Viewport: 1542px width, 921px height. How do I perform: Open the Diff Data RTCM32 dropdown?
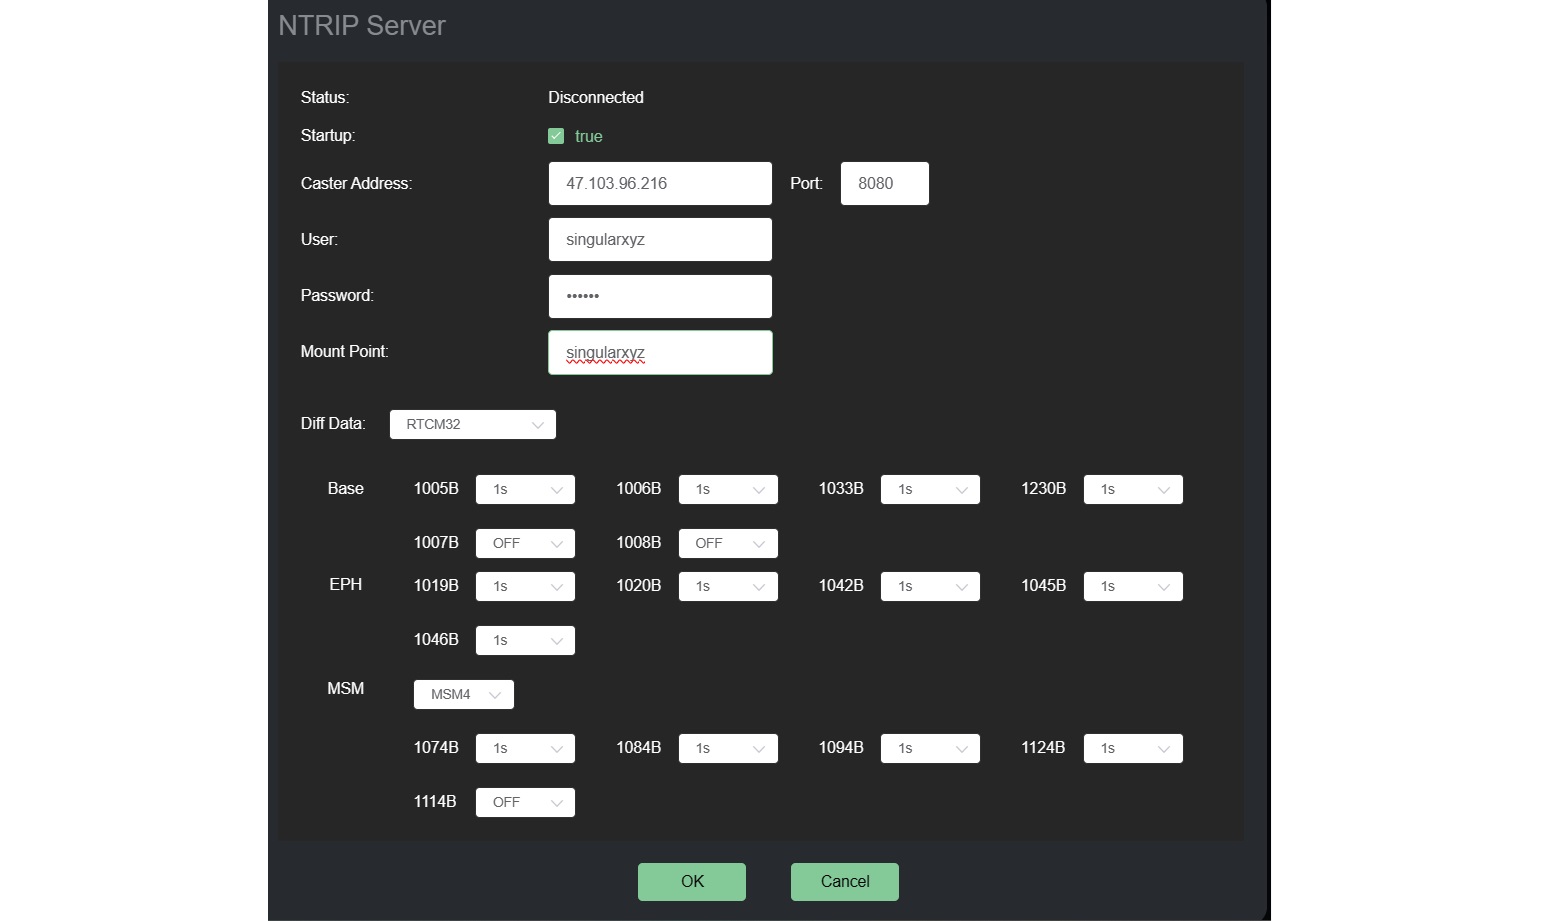pos(472,425)
